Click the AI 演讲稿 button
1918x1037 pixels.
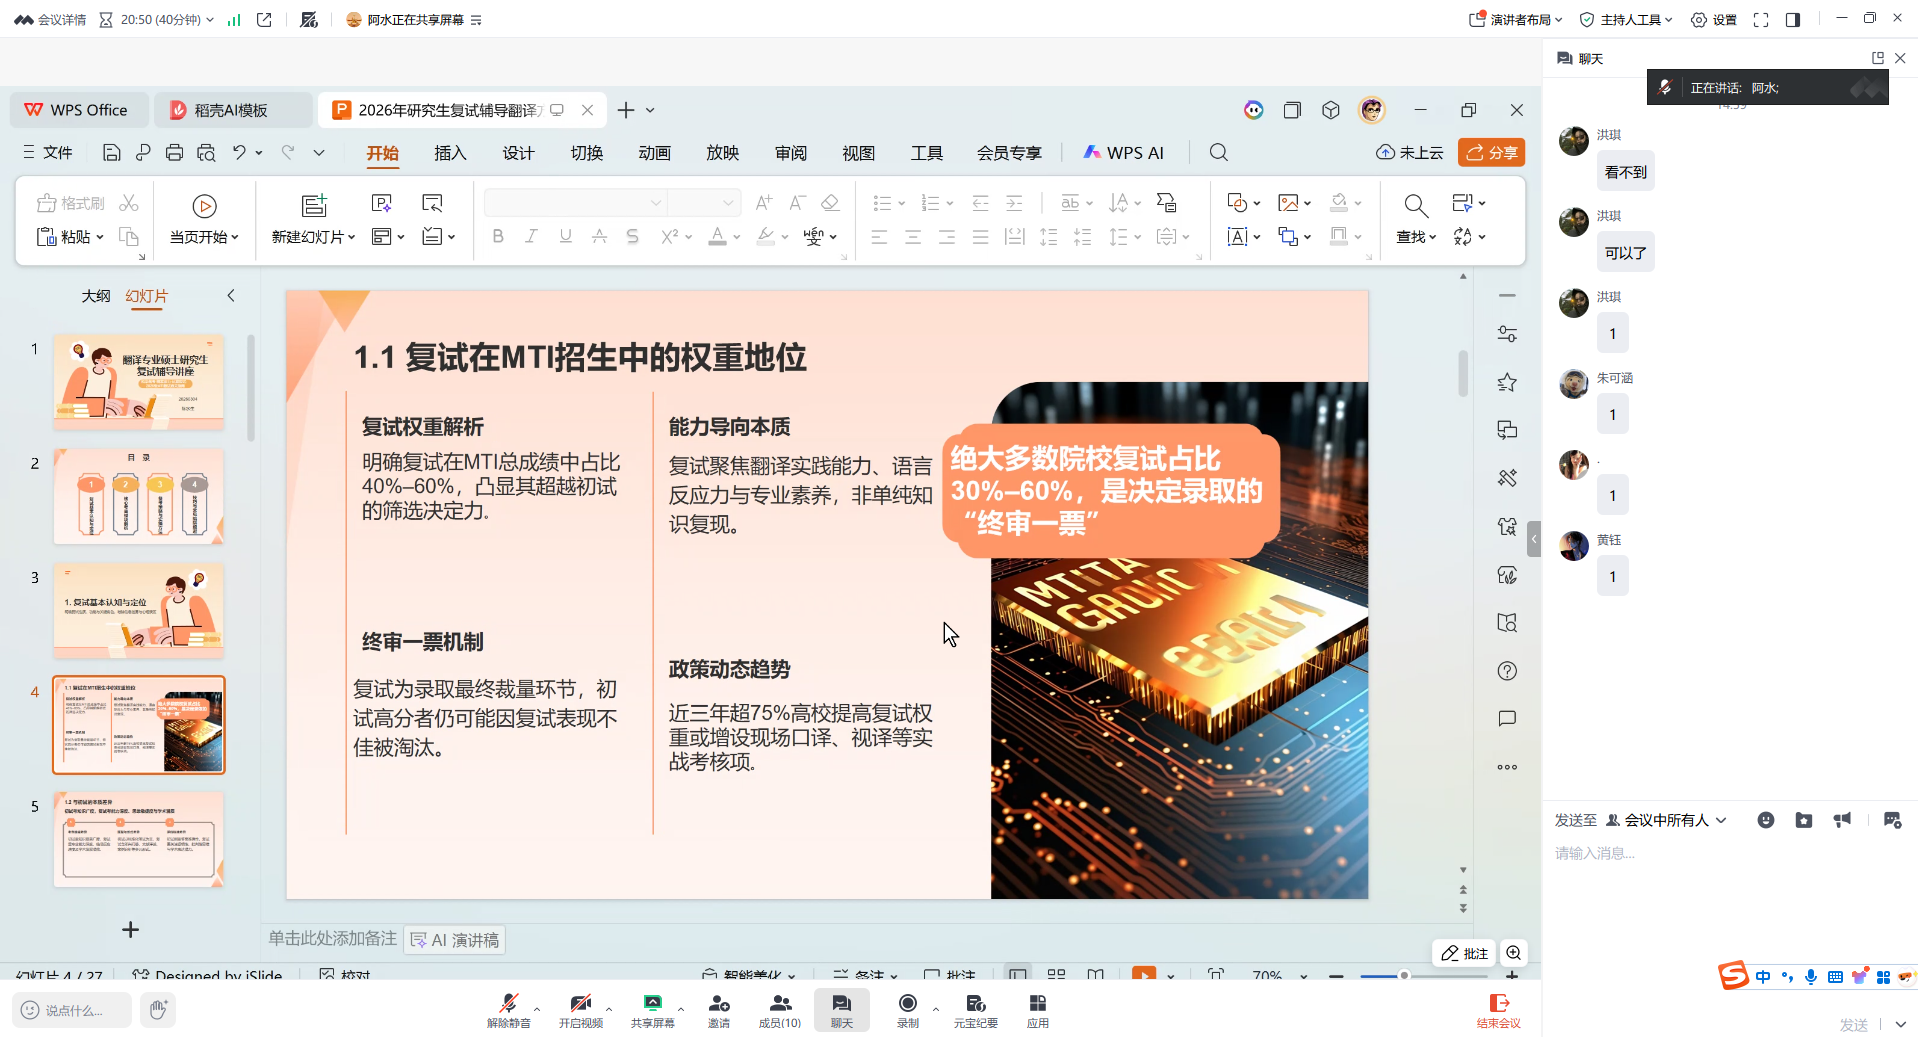[x=455, y=940]
